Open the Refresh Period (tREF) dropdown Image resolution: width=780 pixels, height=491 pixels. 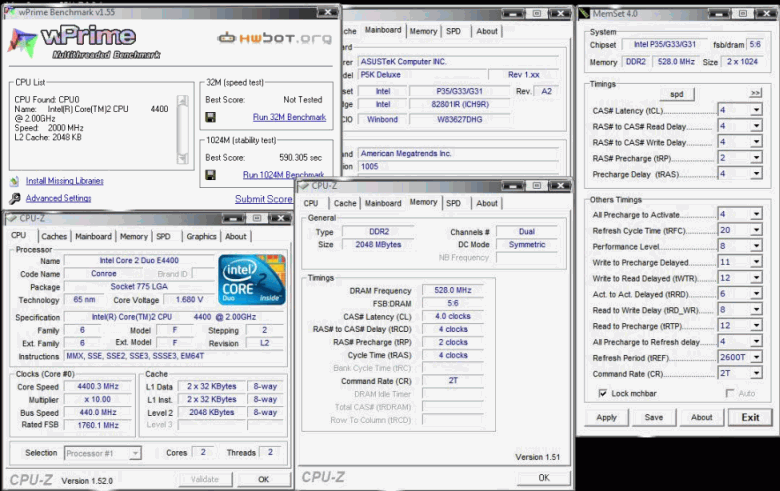756,358
